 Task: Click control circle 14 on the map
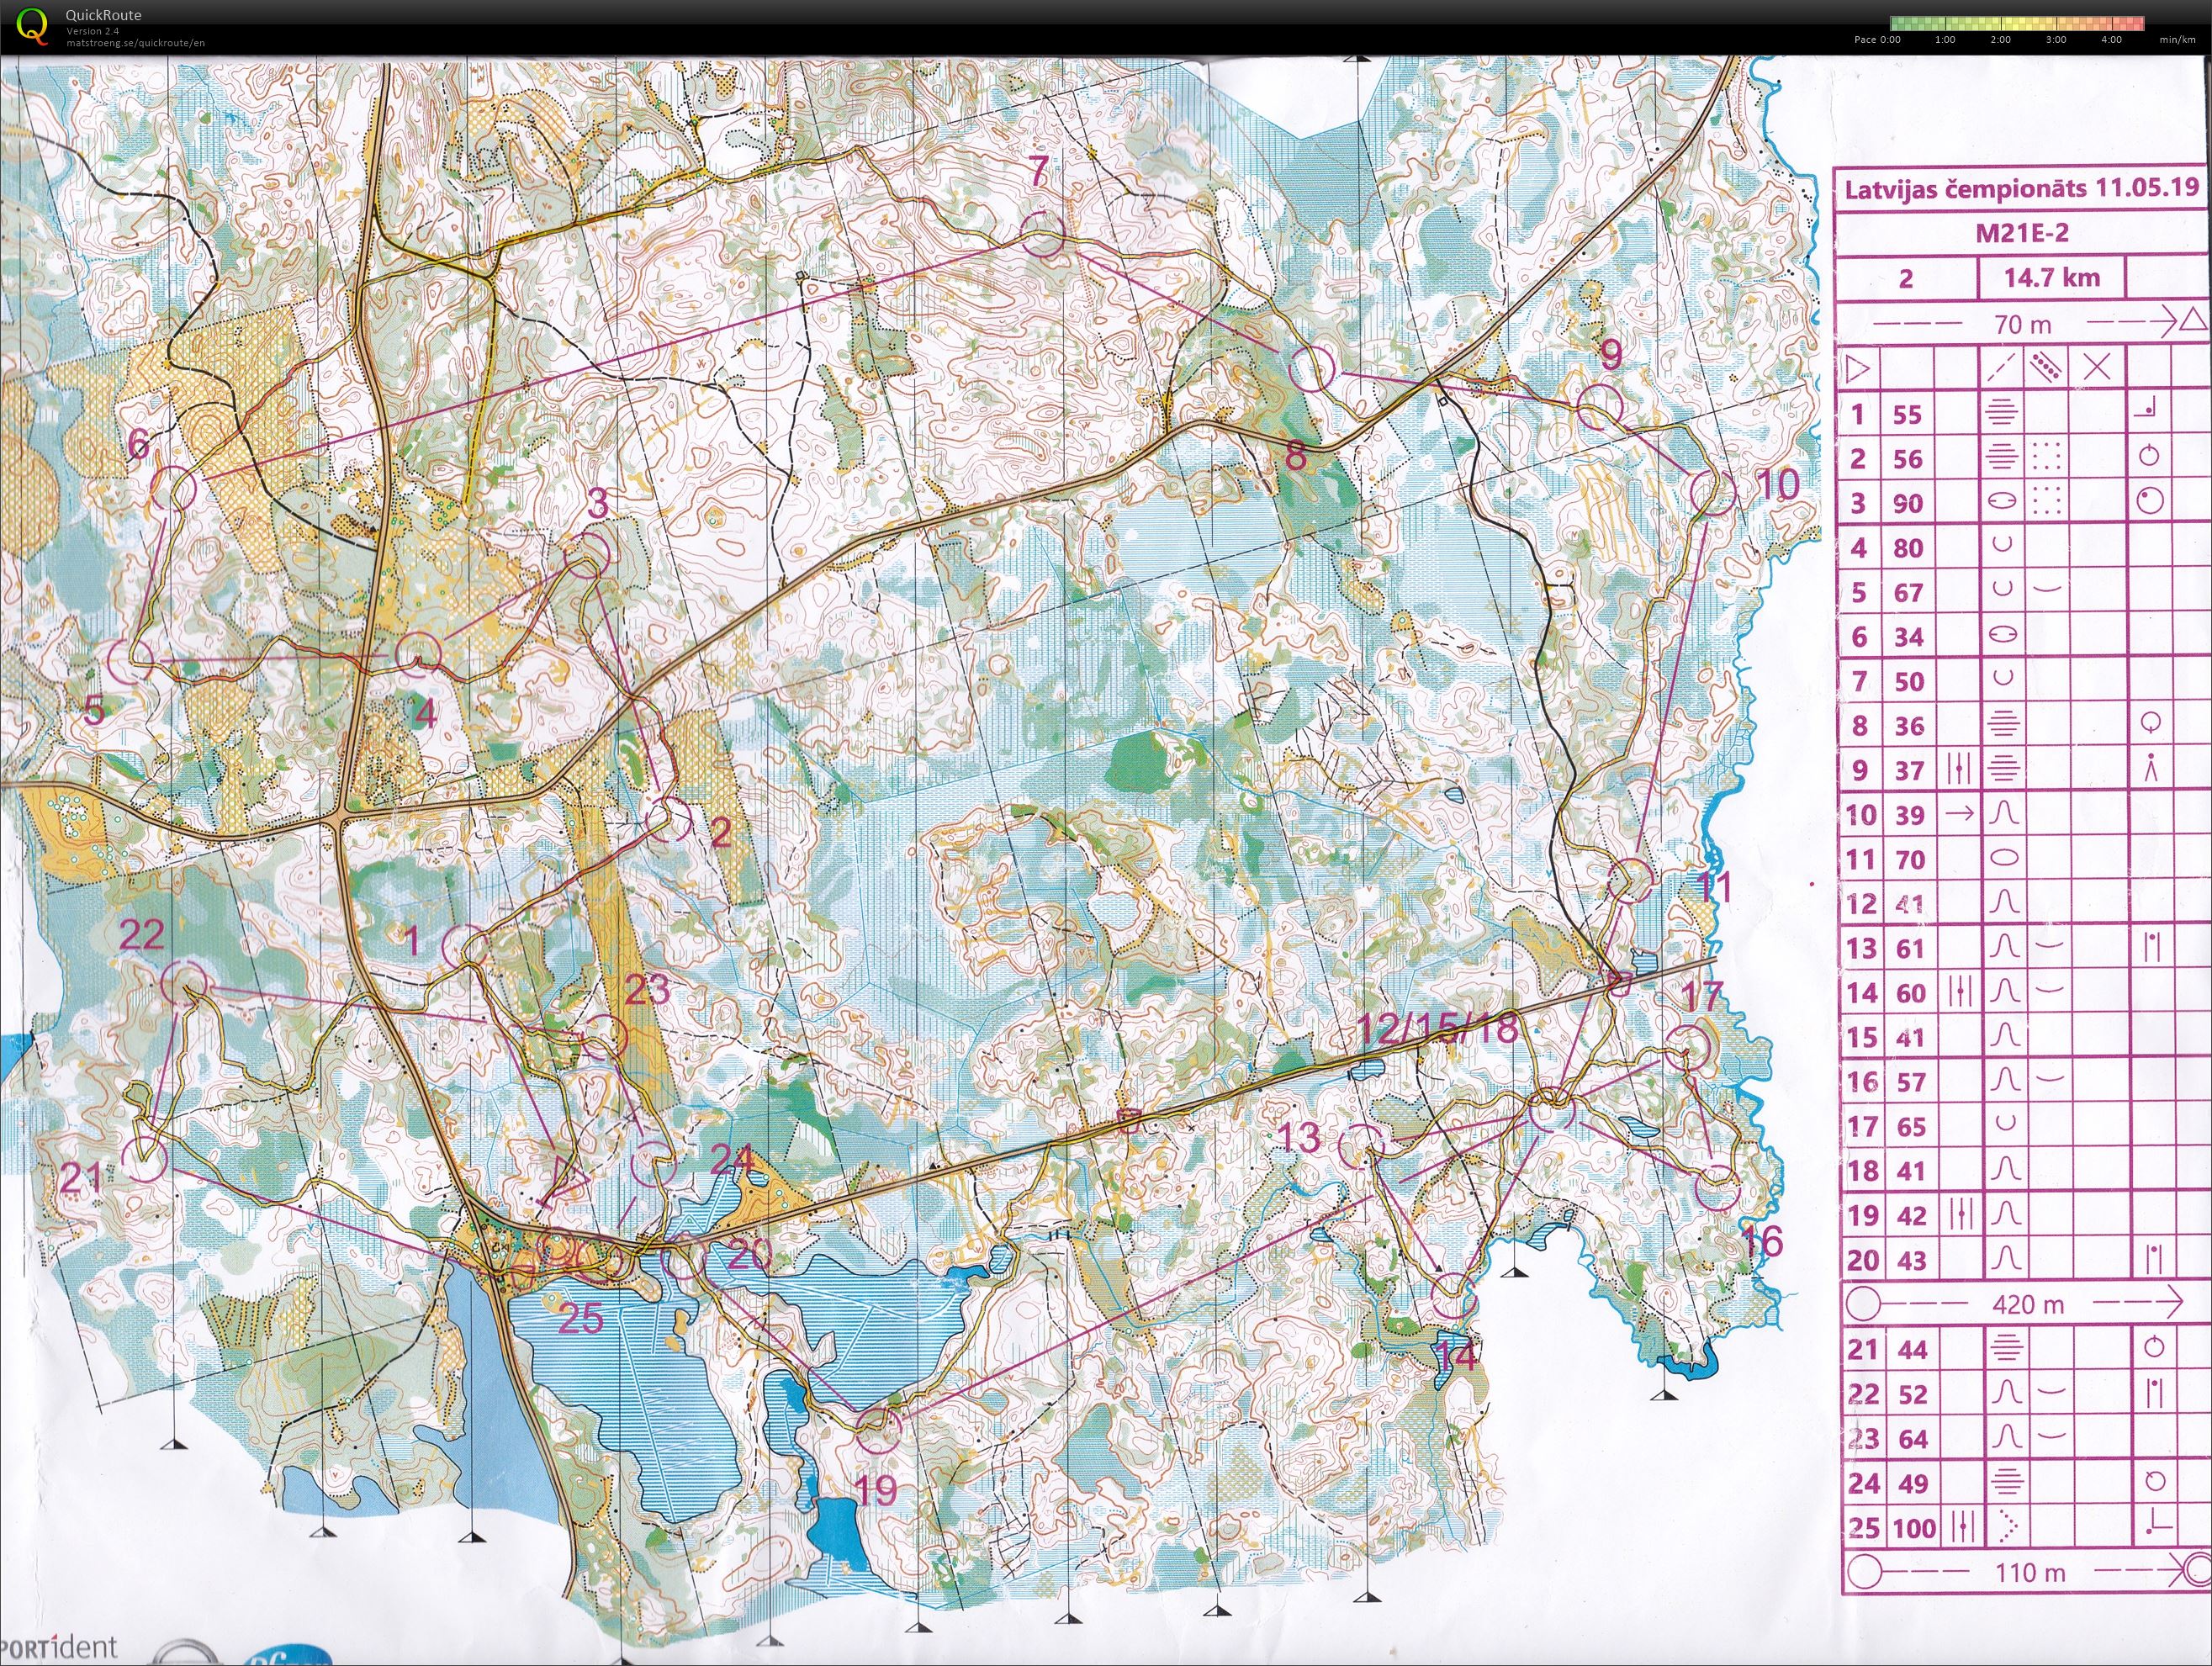[1454, 1297]
